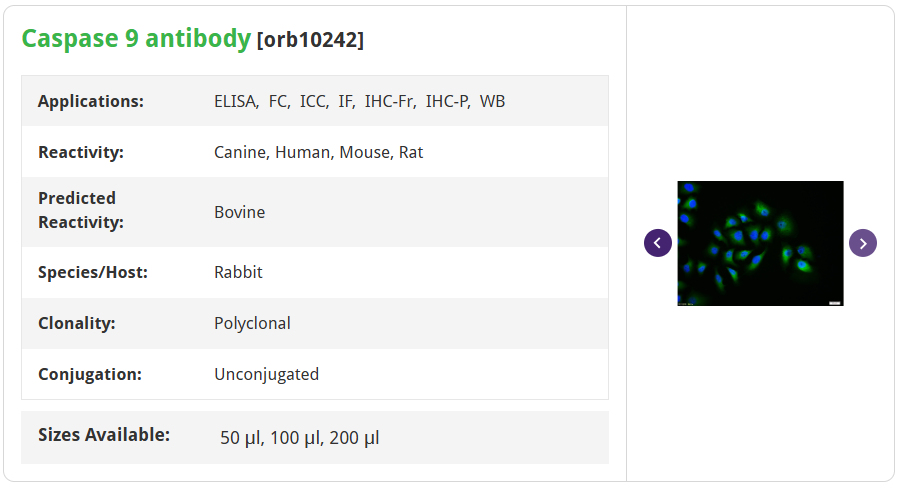Click the WB application value

(493, 101)
